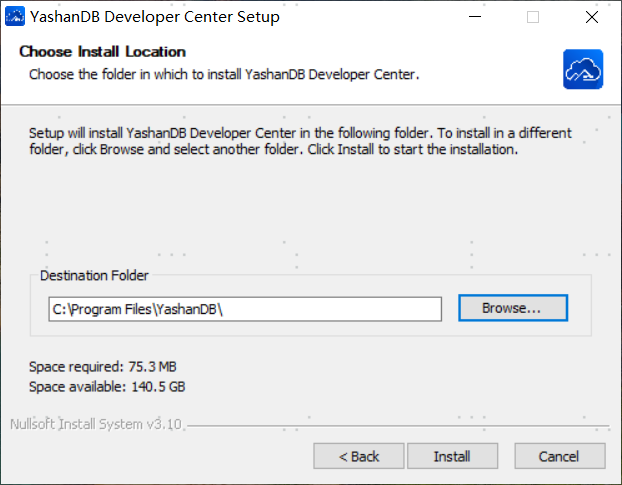The height and width of the screenshot is (485, 622).
Task: Focus the destination folder path field
Action: point(245,309)
